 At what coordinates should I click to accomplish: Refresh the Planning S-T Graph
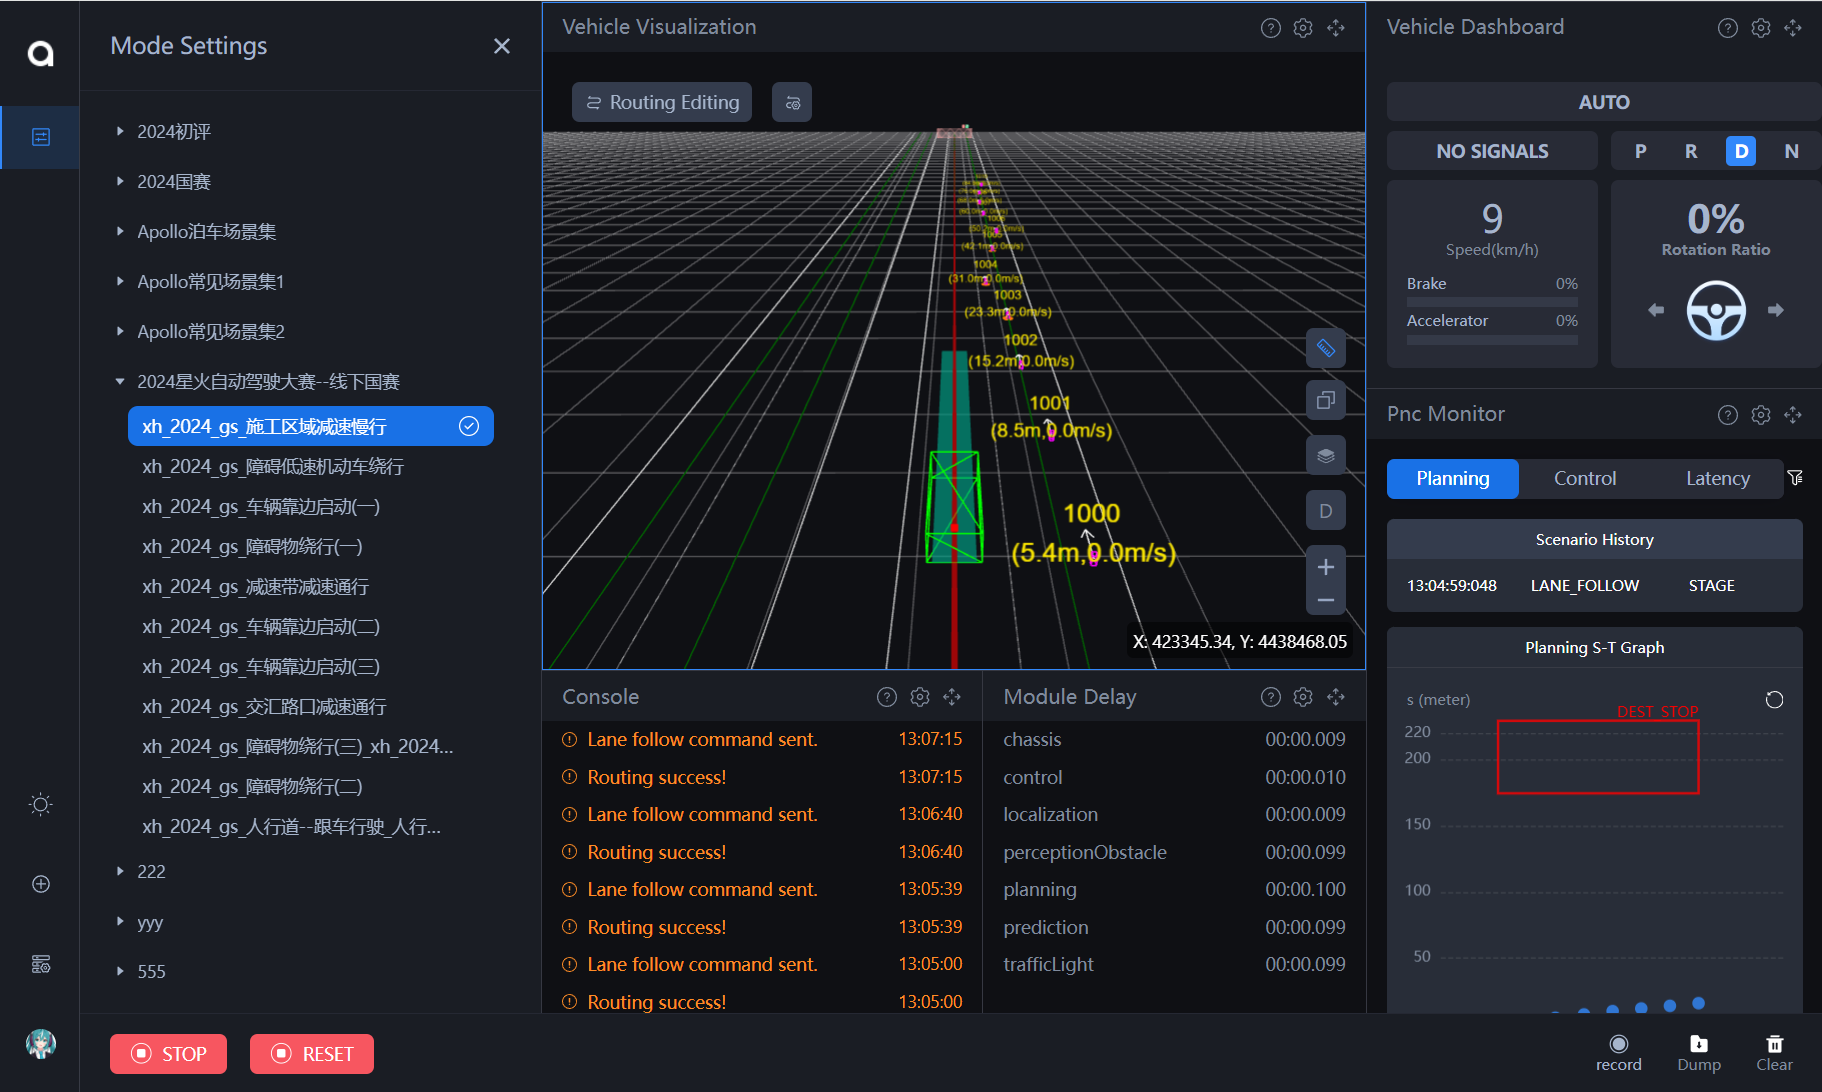(1774, 700)
